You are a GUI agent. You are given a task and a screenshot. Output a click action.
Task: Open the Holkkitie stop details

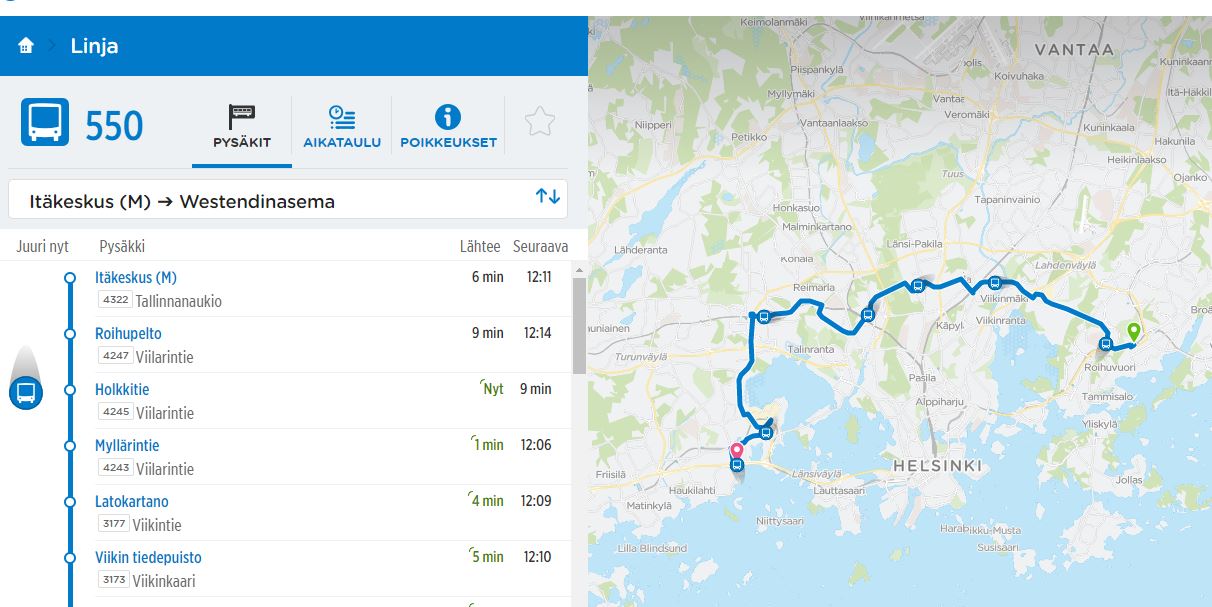[x=122, y=389]
